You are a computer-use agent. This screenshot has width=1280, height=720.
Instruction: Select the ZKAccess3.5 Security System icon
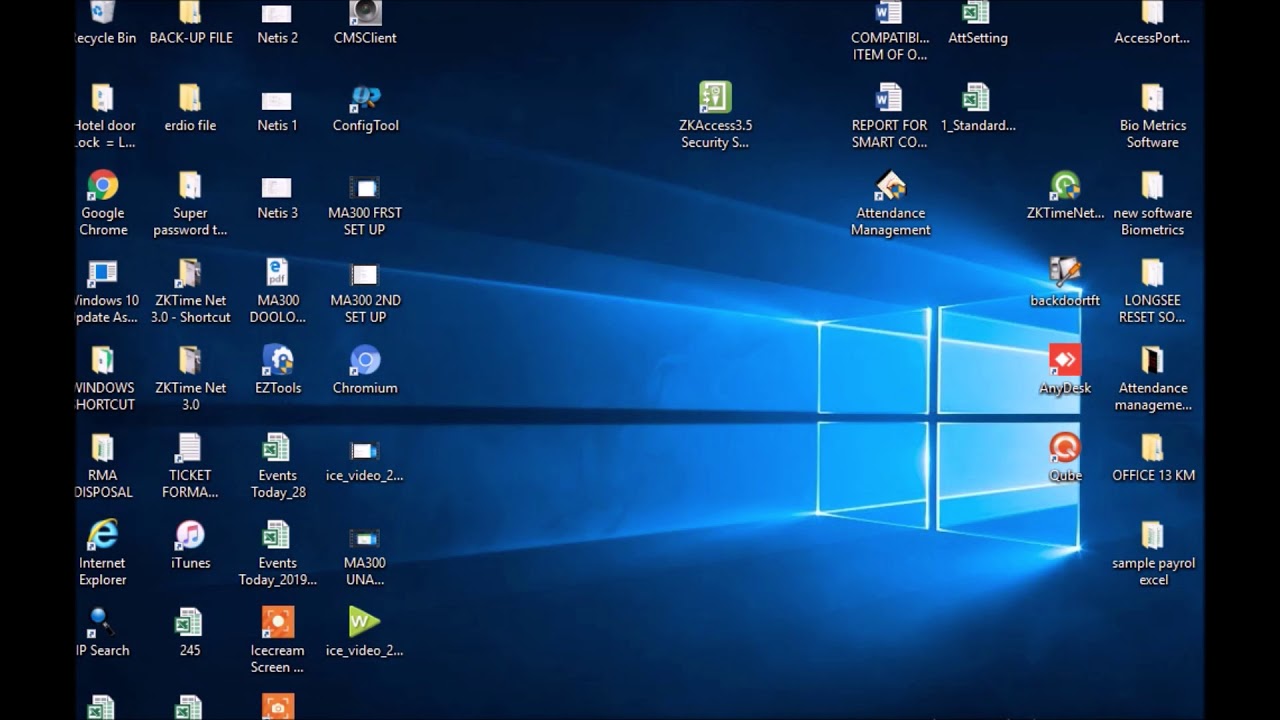(715, 116)
